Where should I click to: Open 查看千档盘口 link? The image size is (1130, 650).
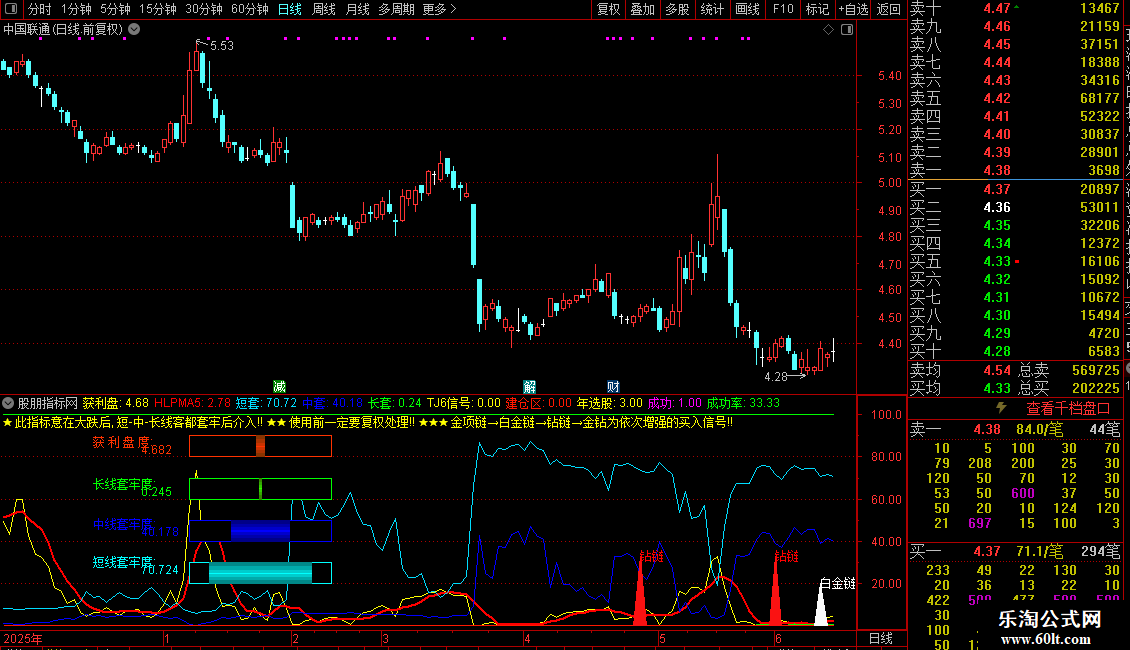click(x=1067, y=408)
